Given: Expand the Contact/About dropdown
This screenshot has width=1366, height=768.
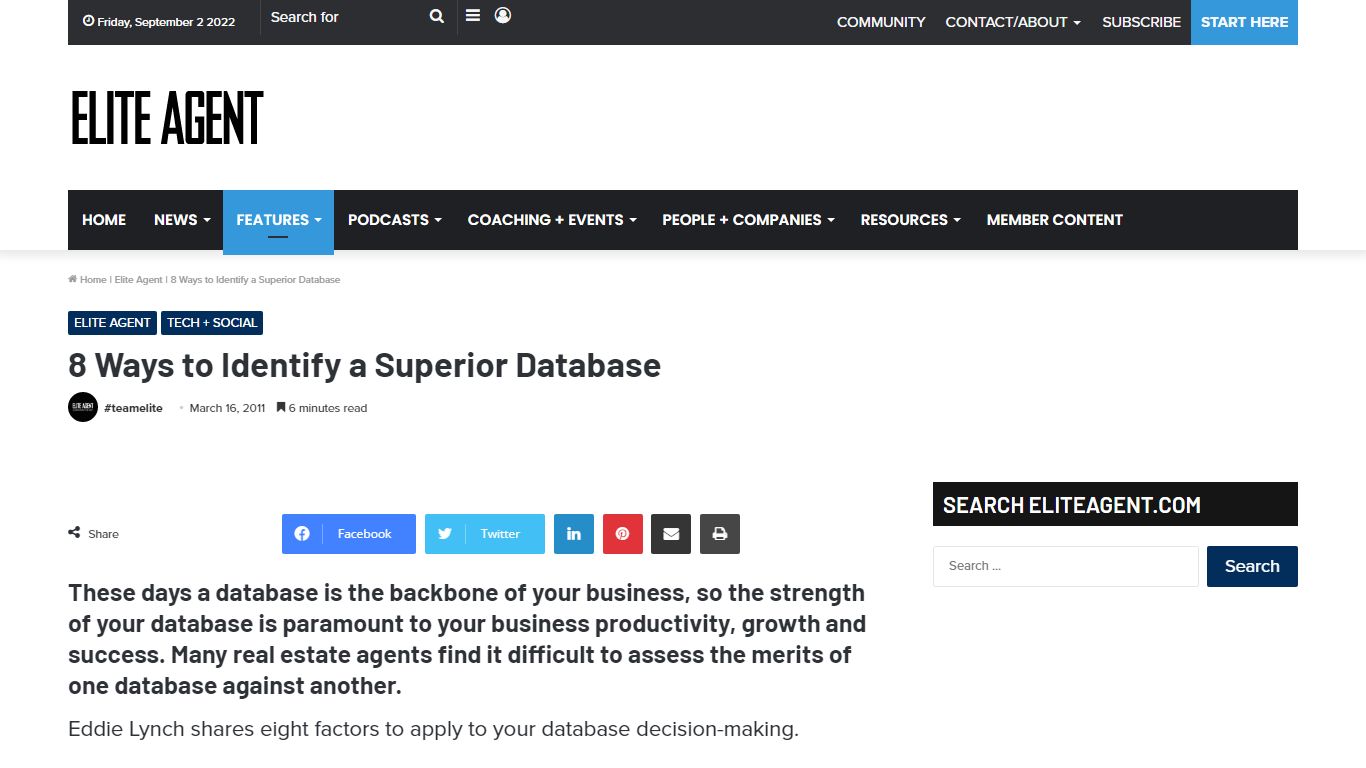Looking at the screenshot, I should pyautogui.click(x=1013, y=22).
